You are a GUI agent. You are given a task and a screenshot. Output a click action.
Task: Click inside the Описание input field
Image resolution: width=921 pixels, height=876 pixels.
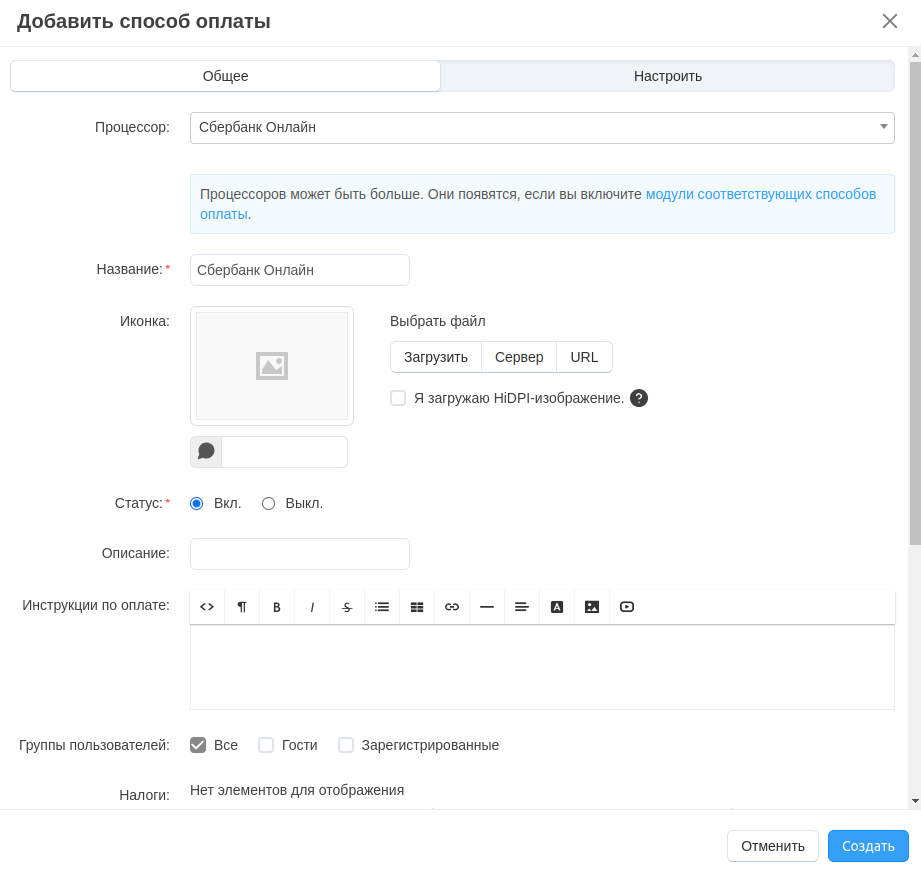click(300, 554)
